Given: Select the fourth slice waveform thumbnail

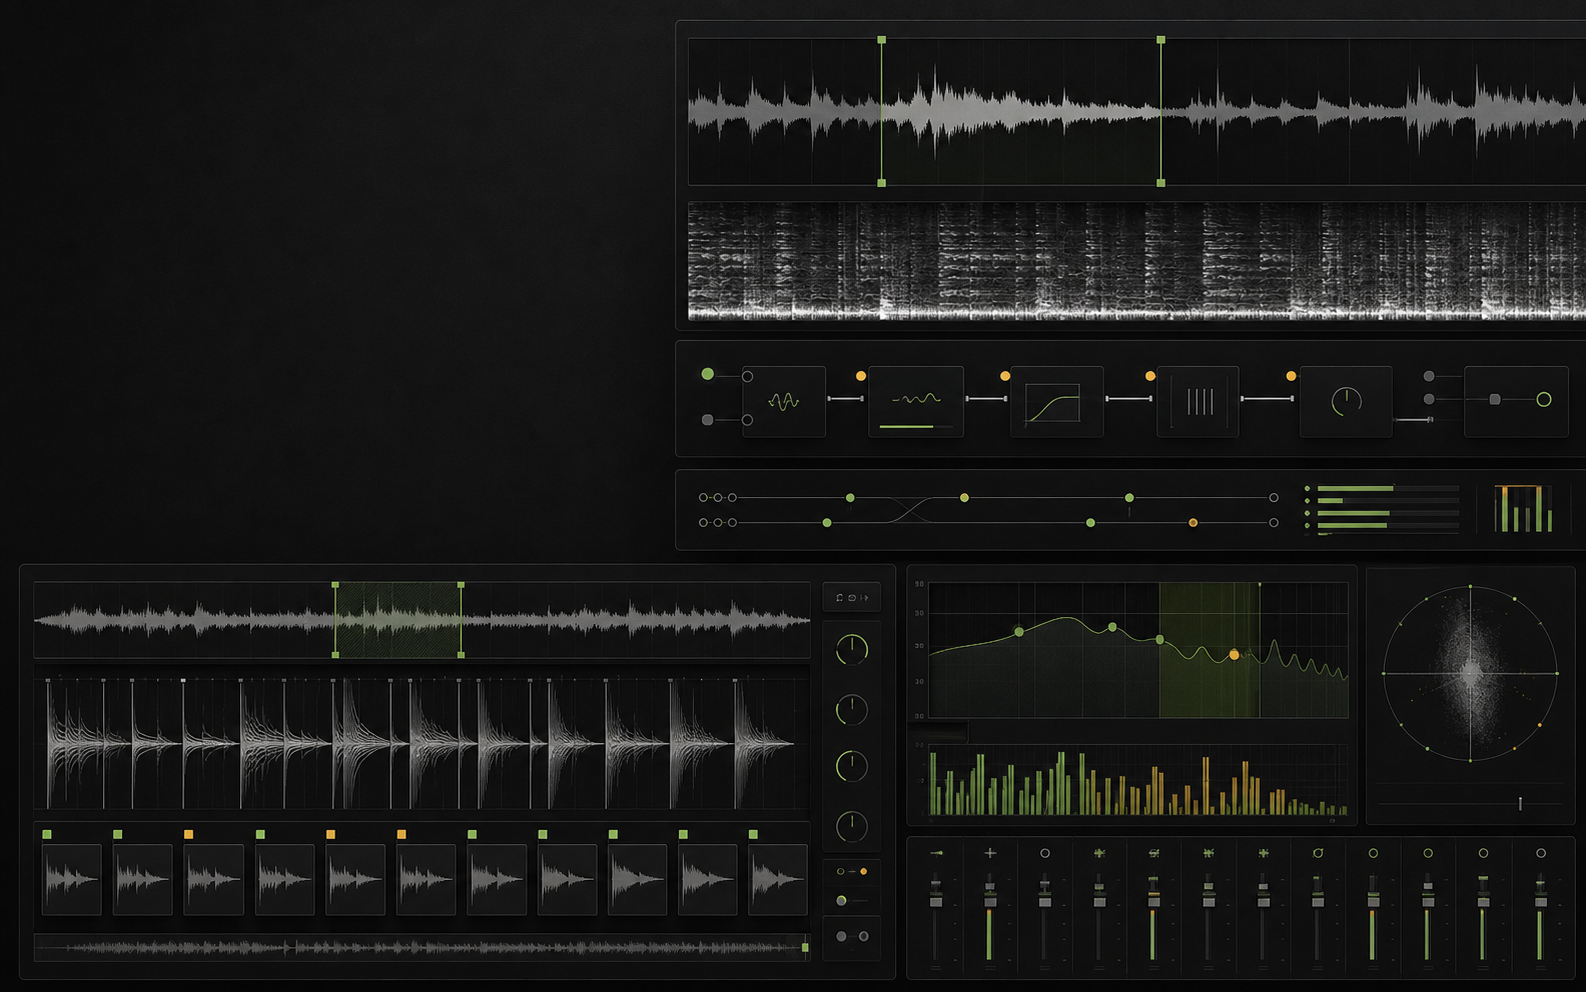Looking at the screenshot, I should [284, 879].
